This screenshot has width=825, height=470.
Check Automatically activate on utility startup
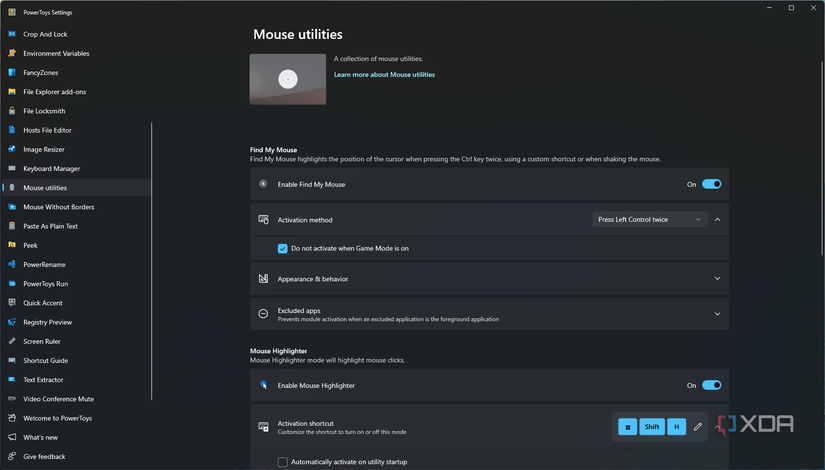click(283, 462)
